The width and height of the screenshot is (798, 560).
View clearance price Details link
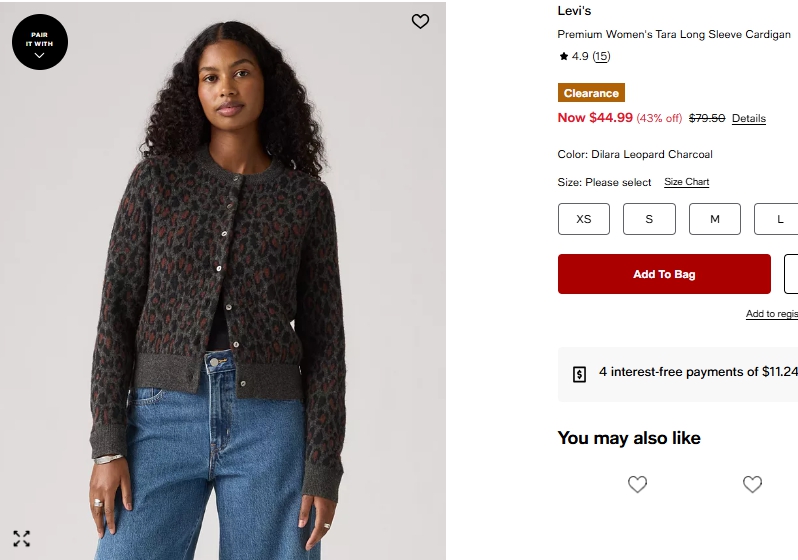point(748,118)
